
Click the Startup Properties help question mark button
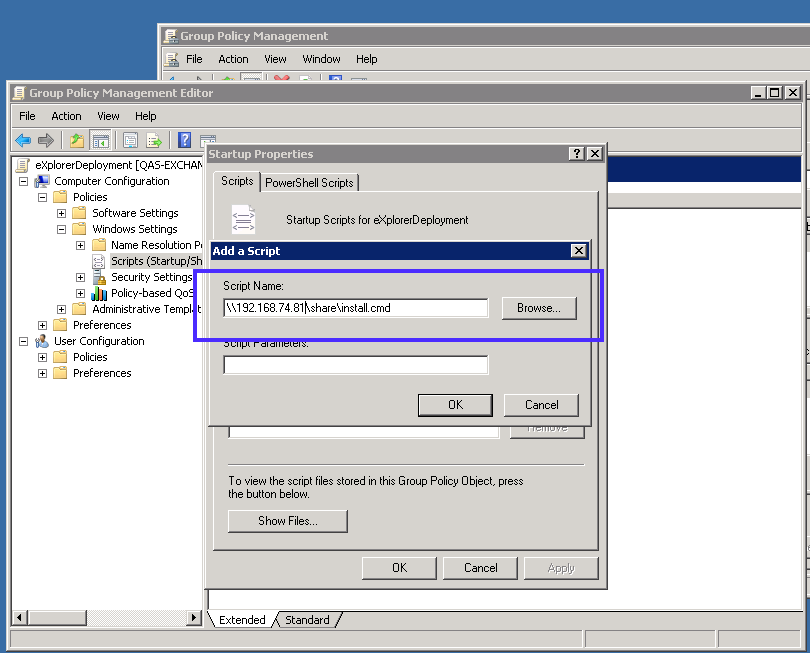tap(577, 153)
